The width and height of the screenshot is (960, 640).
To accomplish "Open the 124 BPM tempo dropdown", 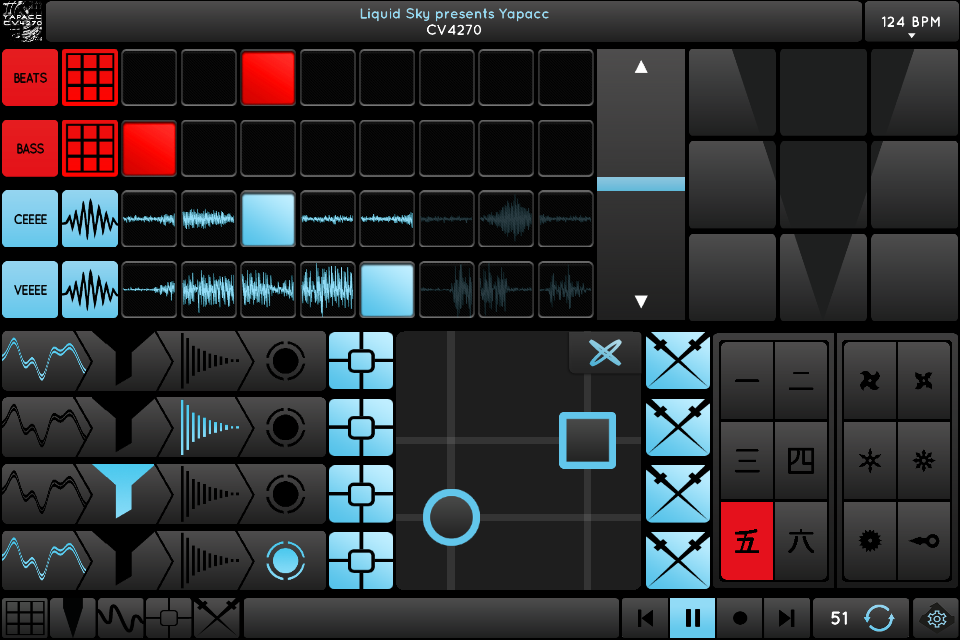I will (910, 23).
